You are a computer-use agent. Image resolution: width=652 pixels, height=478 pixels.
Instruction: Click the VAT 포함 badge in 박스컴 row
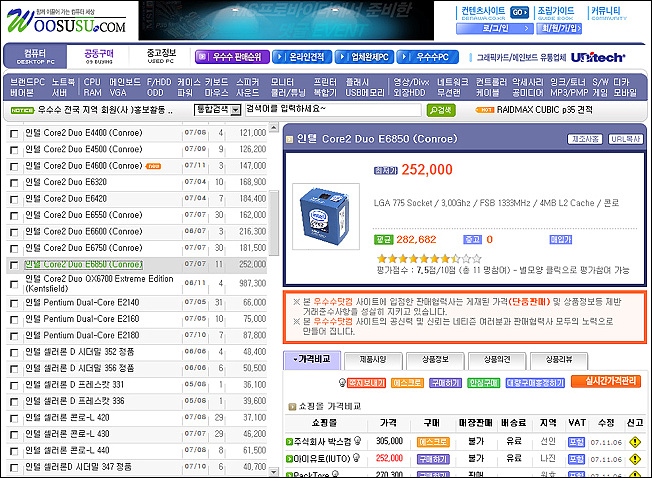(576, 442)
